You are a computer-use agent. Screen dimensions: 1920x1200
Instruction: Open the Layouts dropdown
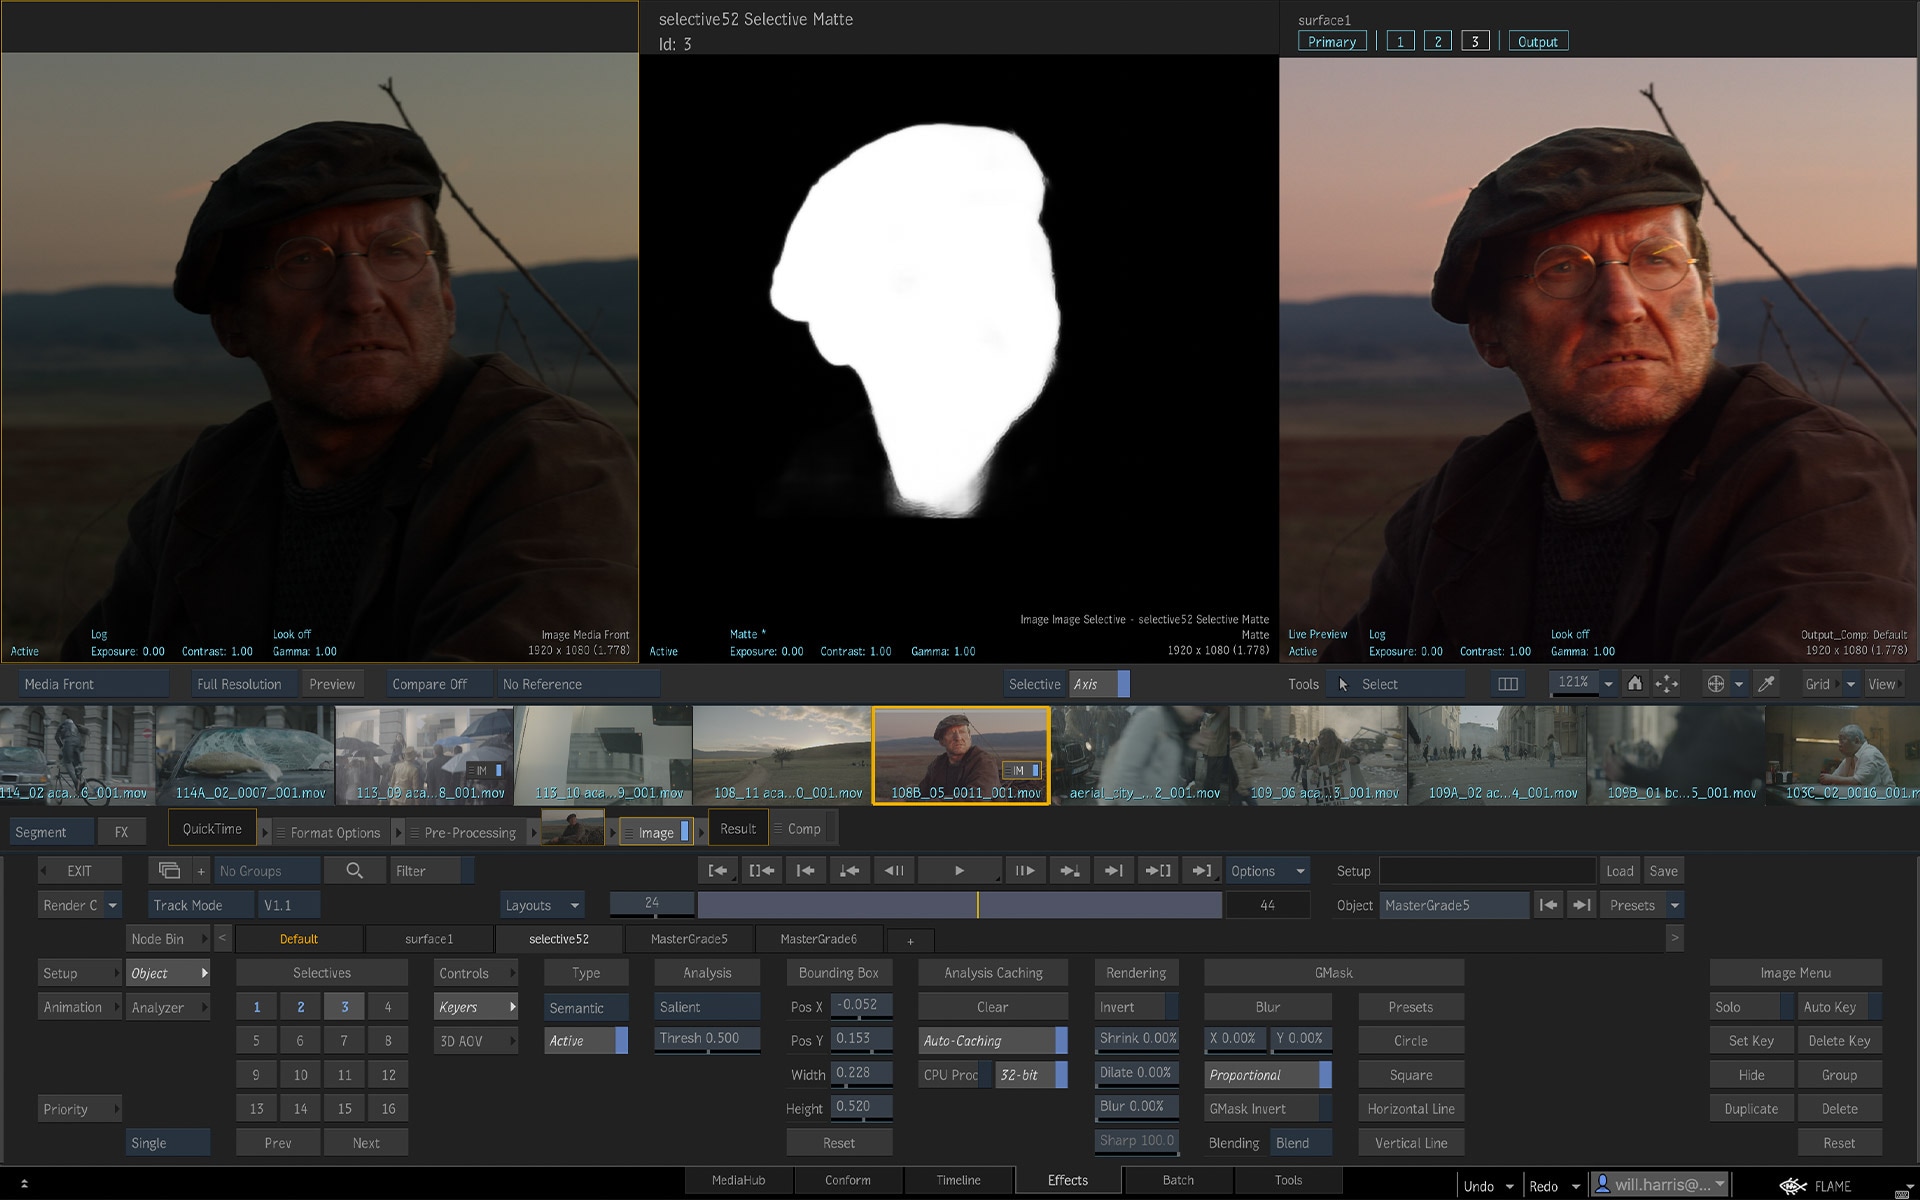542,905
